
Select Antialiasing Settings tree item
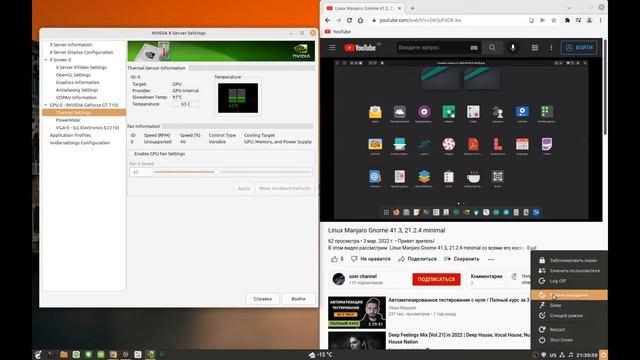[77, 90]
